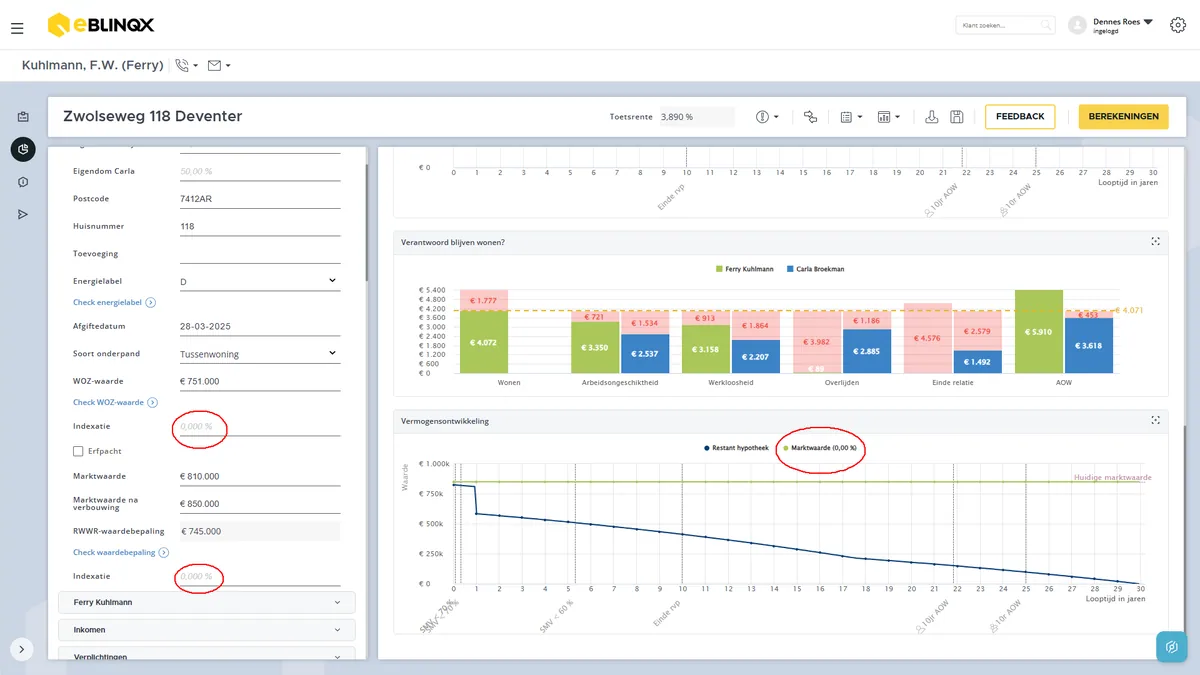Maximize the Verantwoord blijven wonen chart

pyautogui.click(x=1155, y=242)
